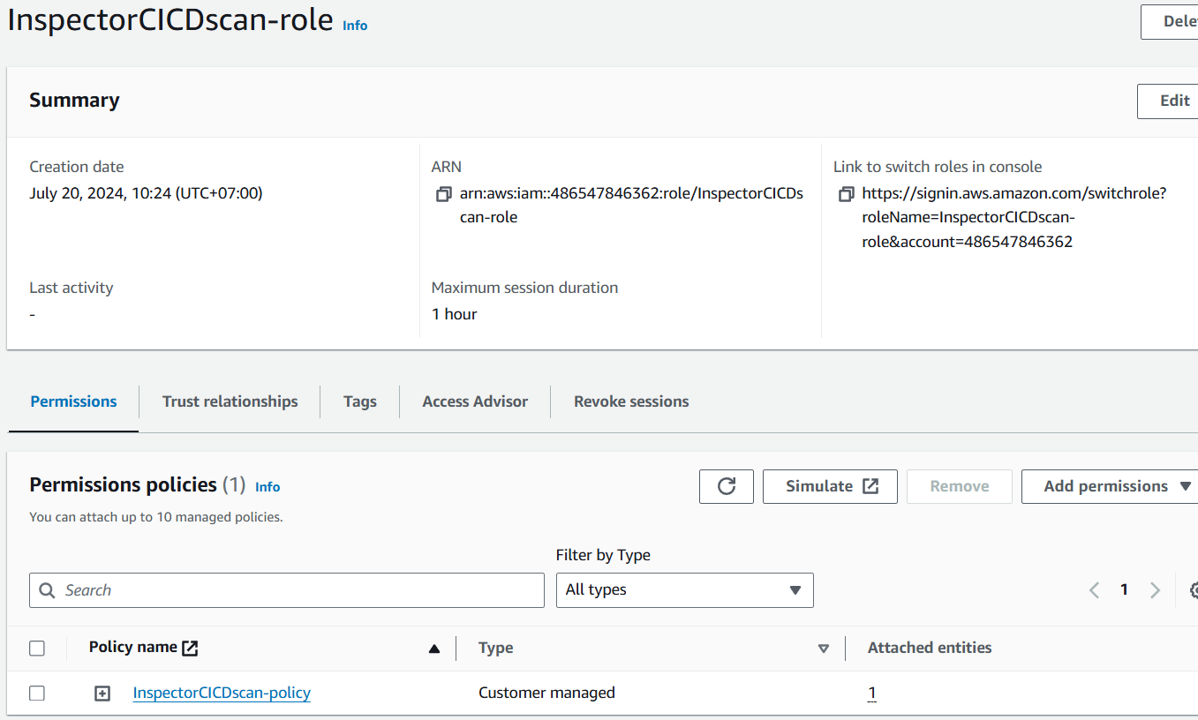Open the Tags tab

360,401
